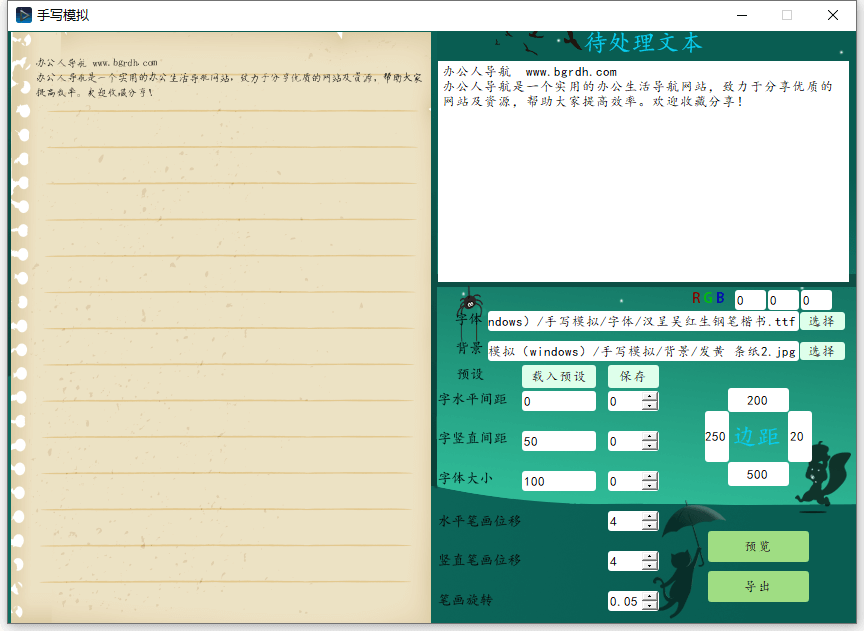Click the handwriting preview paper image
The image size is (864, 631).
coord(220,330)
